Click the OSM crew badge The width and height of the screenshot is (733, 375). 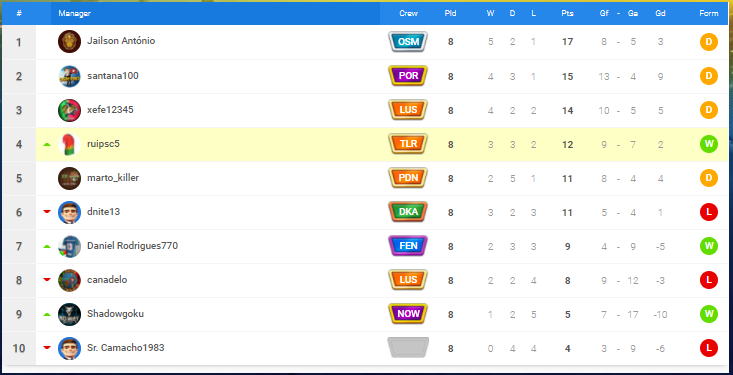pyautogui.click(x=408, y=42)
